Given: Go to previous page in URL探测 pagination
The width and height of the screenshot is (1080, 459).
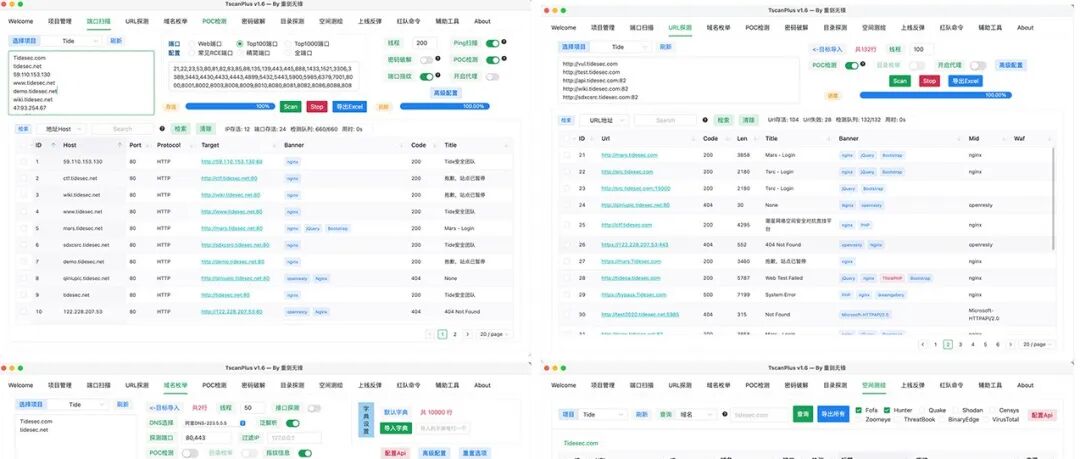Looking at the screenshot, I should coord(923,344).
